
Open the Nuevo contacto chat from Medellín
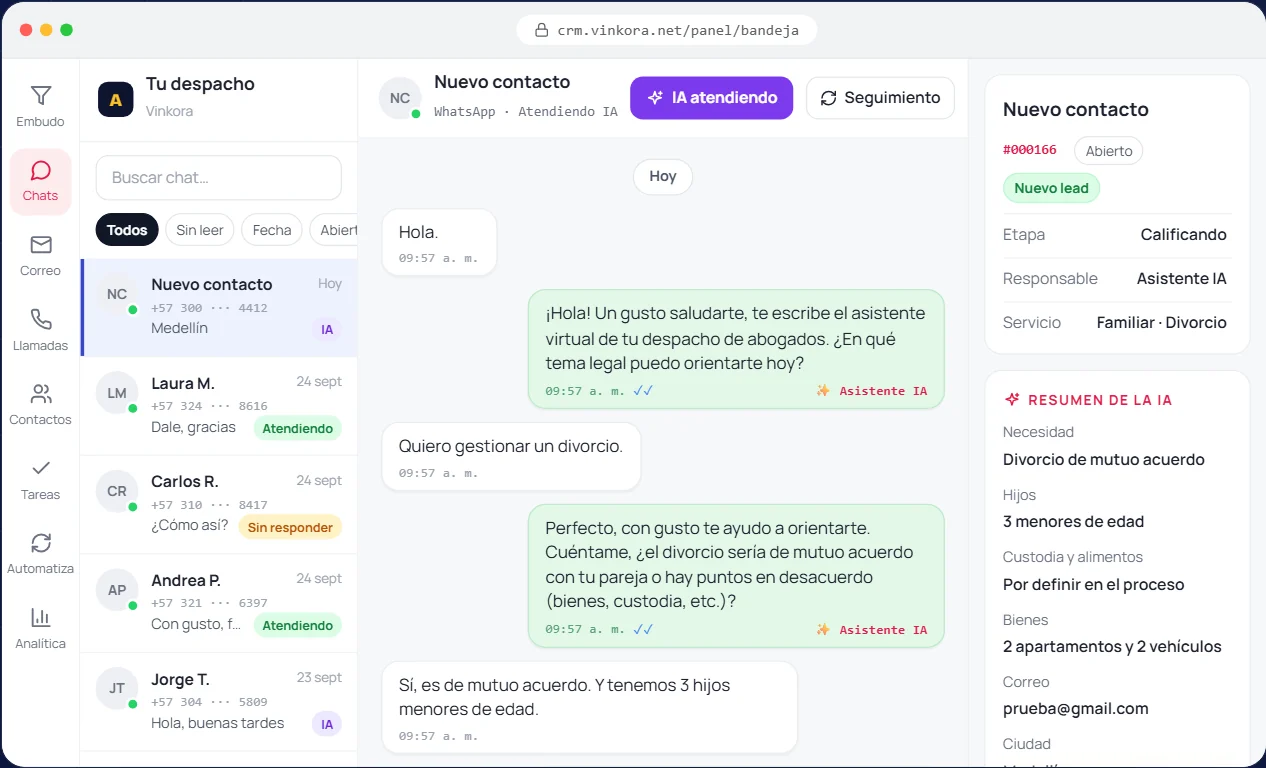(x=219, y=307)
